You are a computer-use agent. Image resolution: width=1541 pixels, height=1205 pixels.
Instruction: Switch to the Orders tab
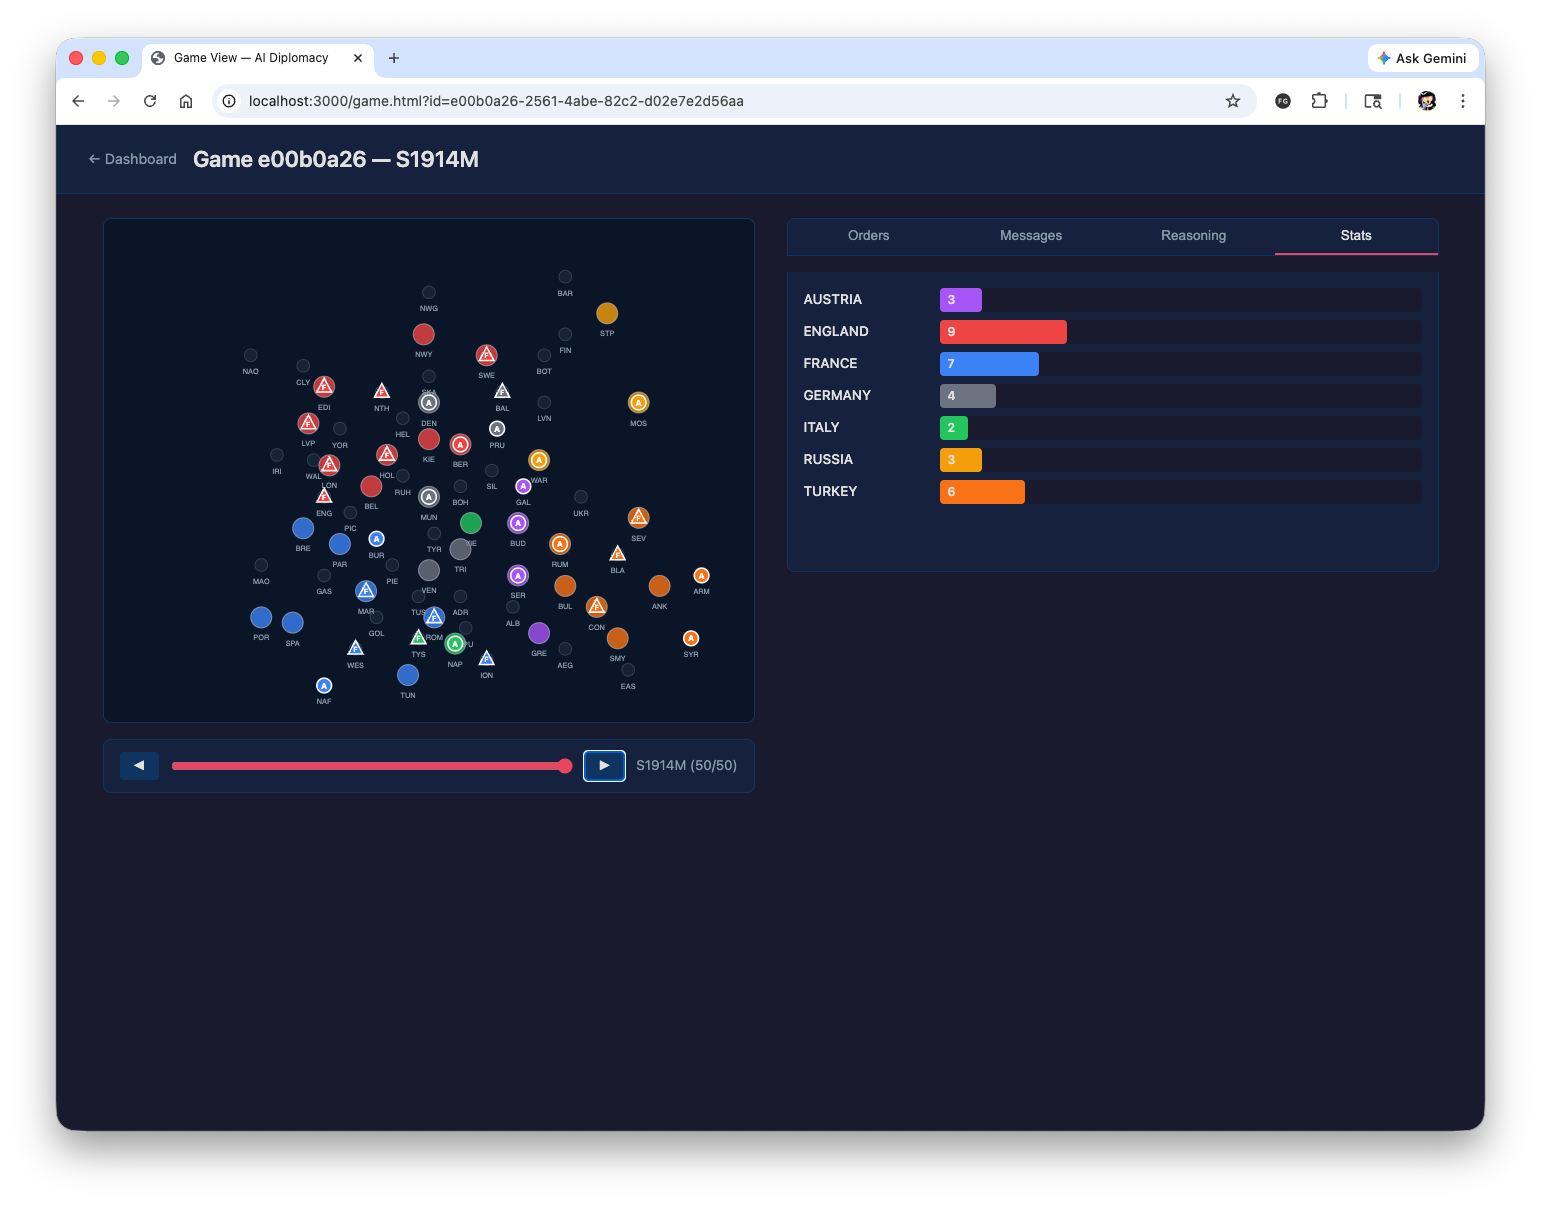(868, 236)
